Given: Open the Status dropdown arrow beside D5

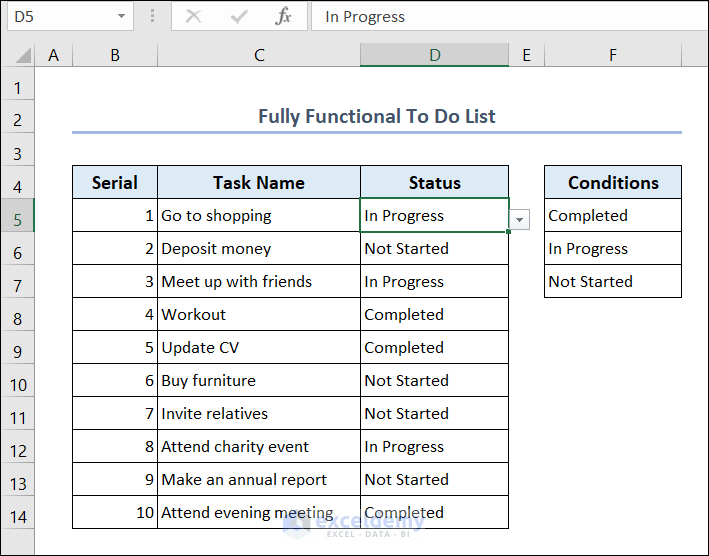Looking at the screenshot, I should point(519,220).
